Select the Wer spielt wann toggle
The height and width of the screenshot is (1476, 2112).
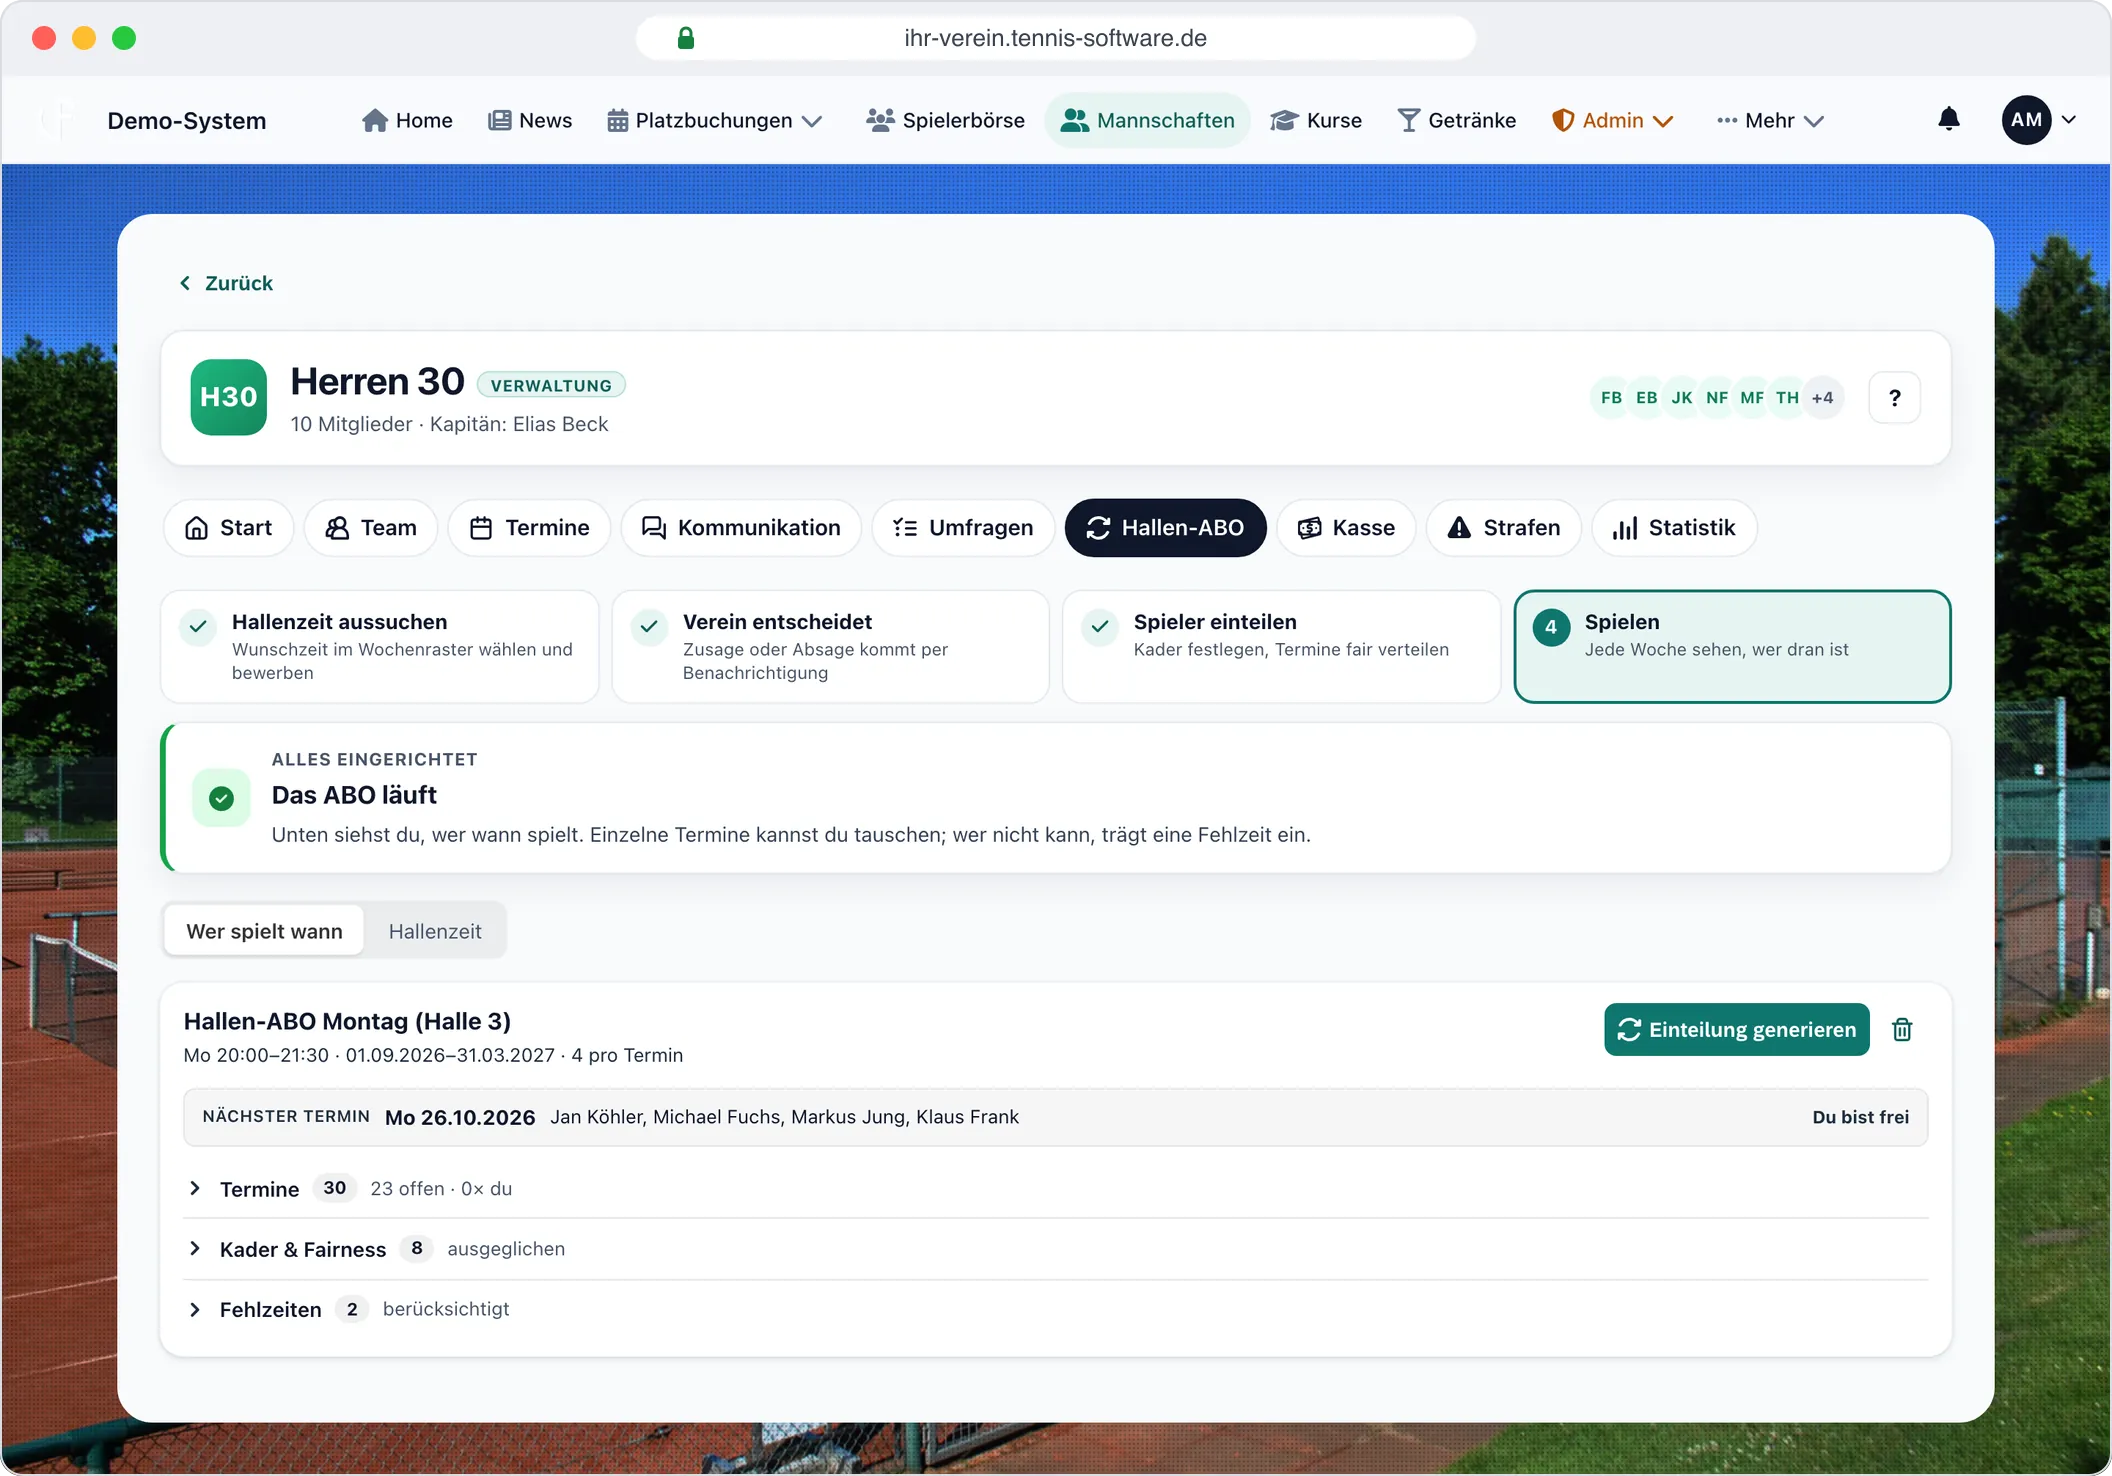(x=264, y=931)
